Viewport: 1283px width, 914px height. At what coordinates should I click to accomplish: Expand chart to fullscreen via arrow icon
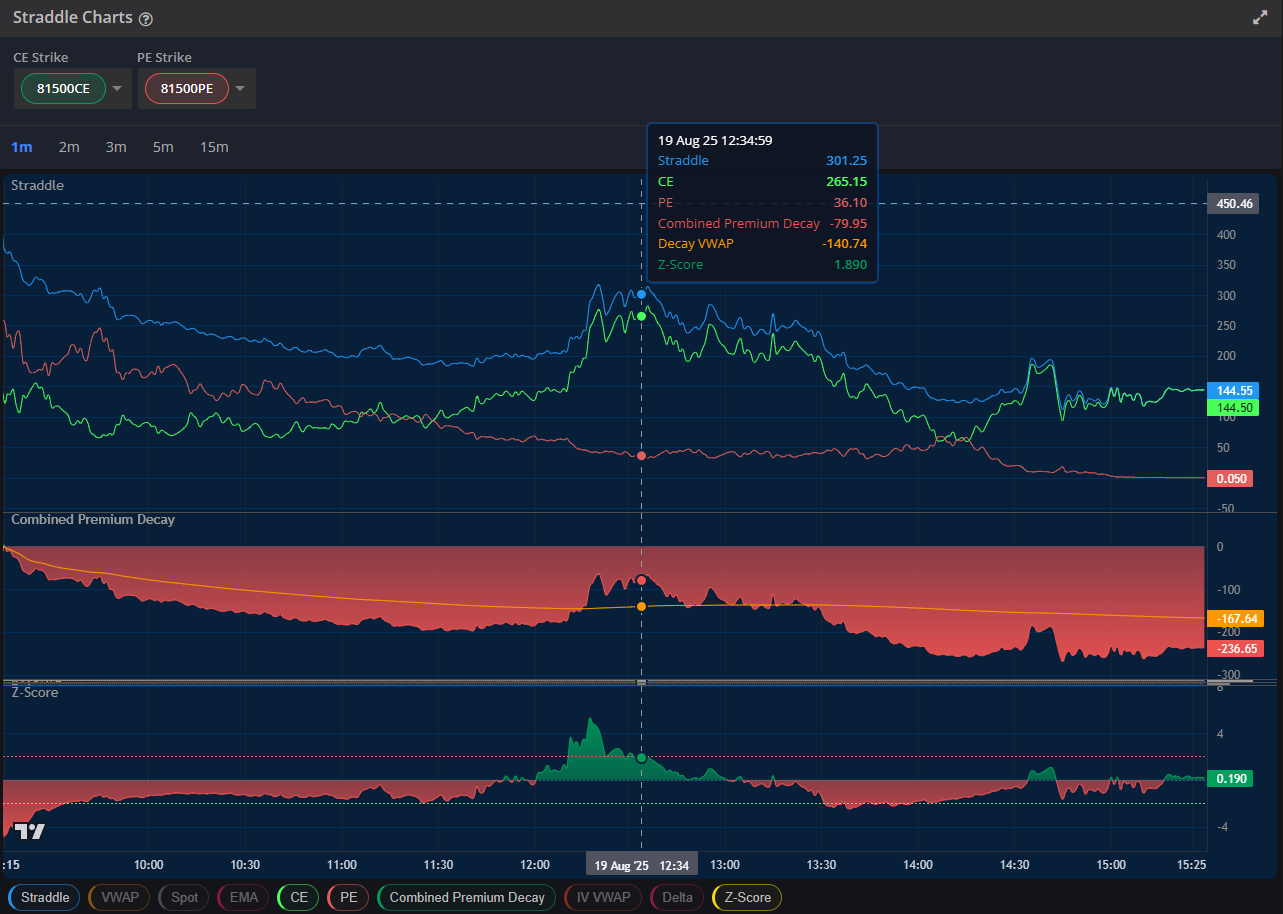click(x=1260, y=17)
